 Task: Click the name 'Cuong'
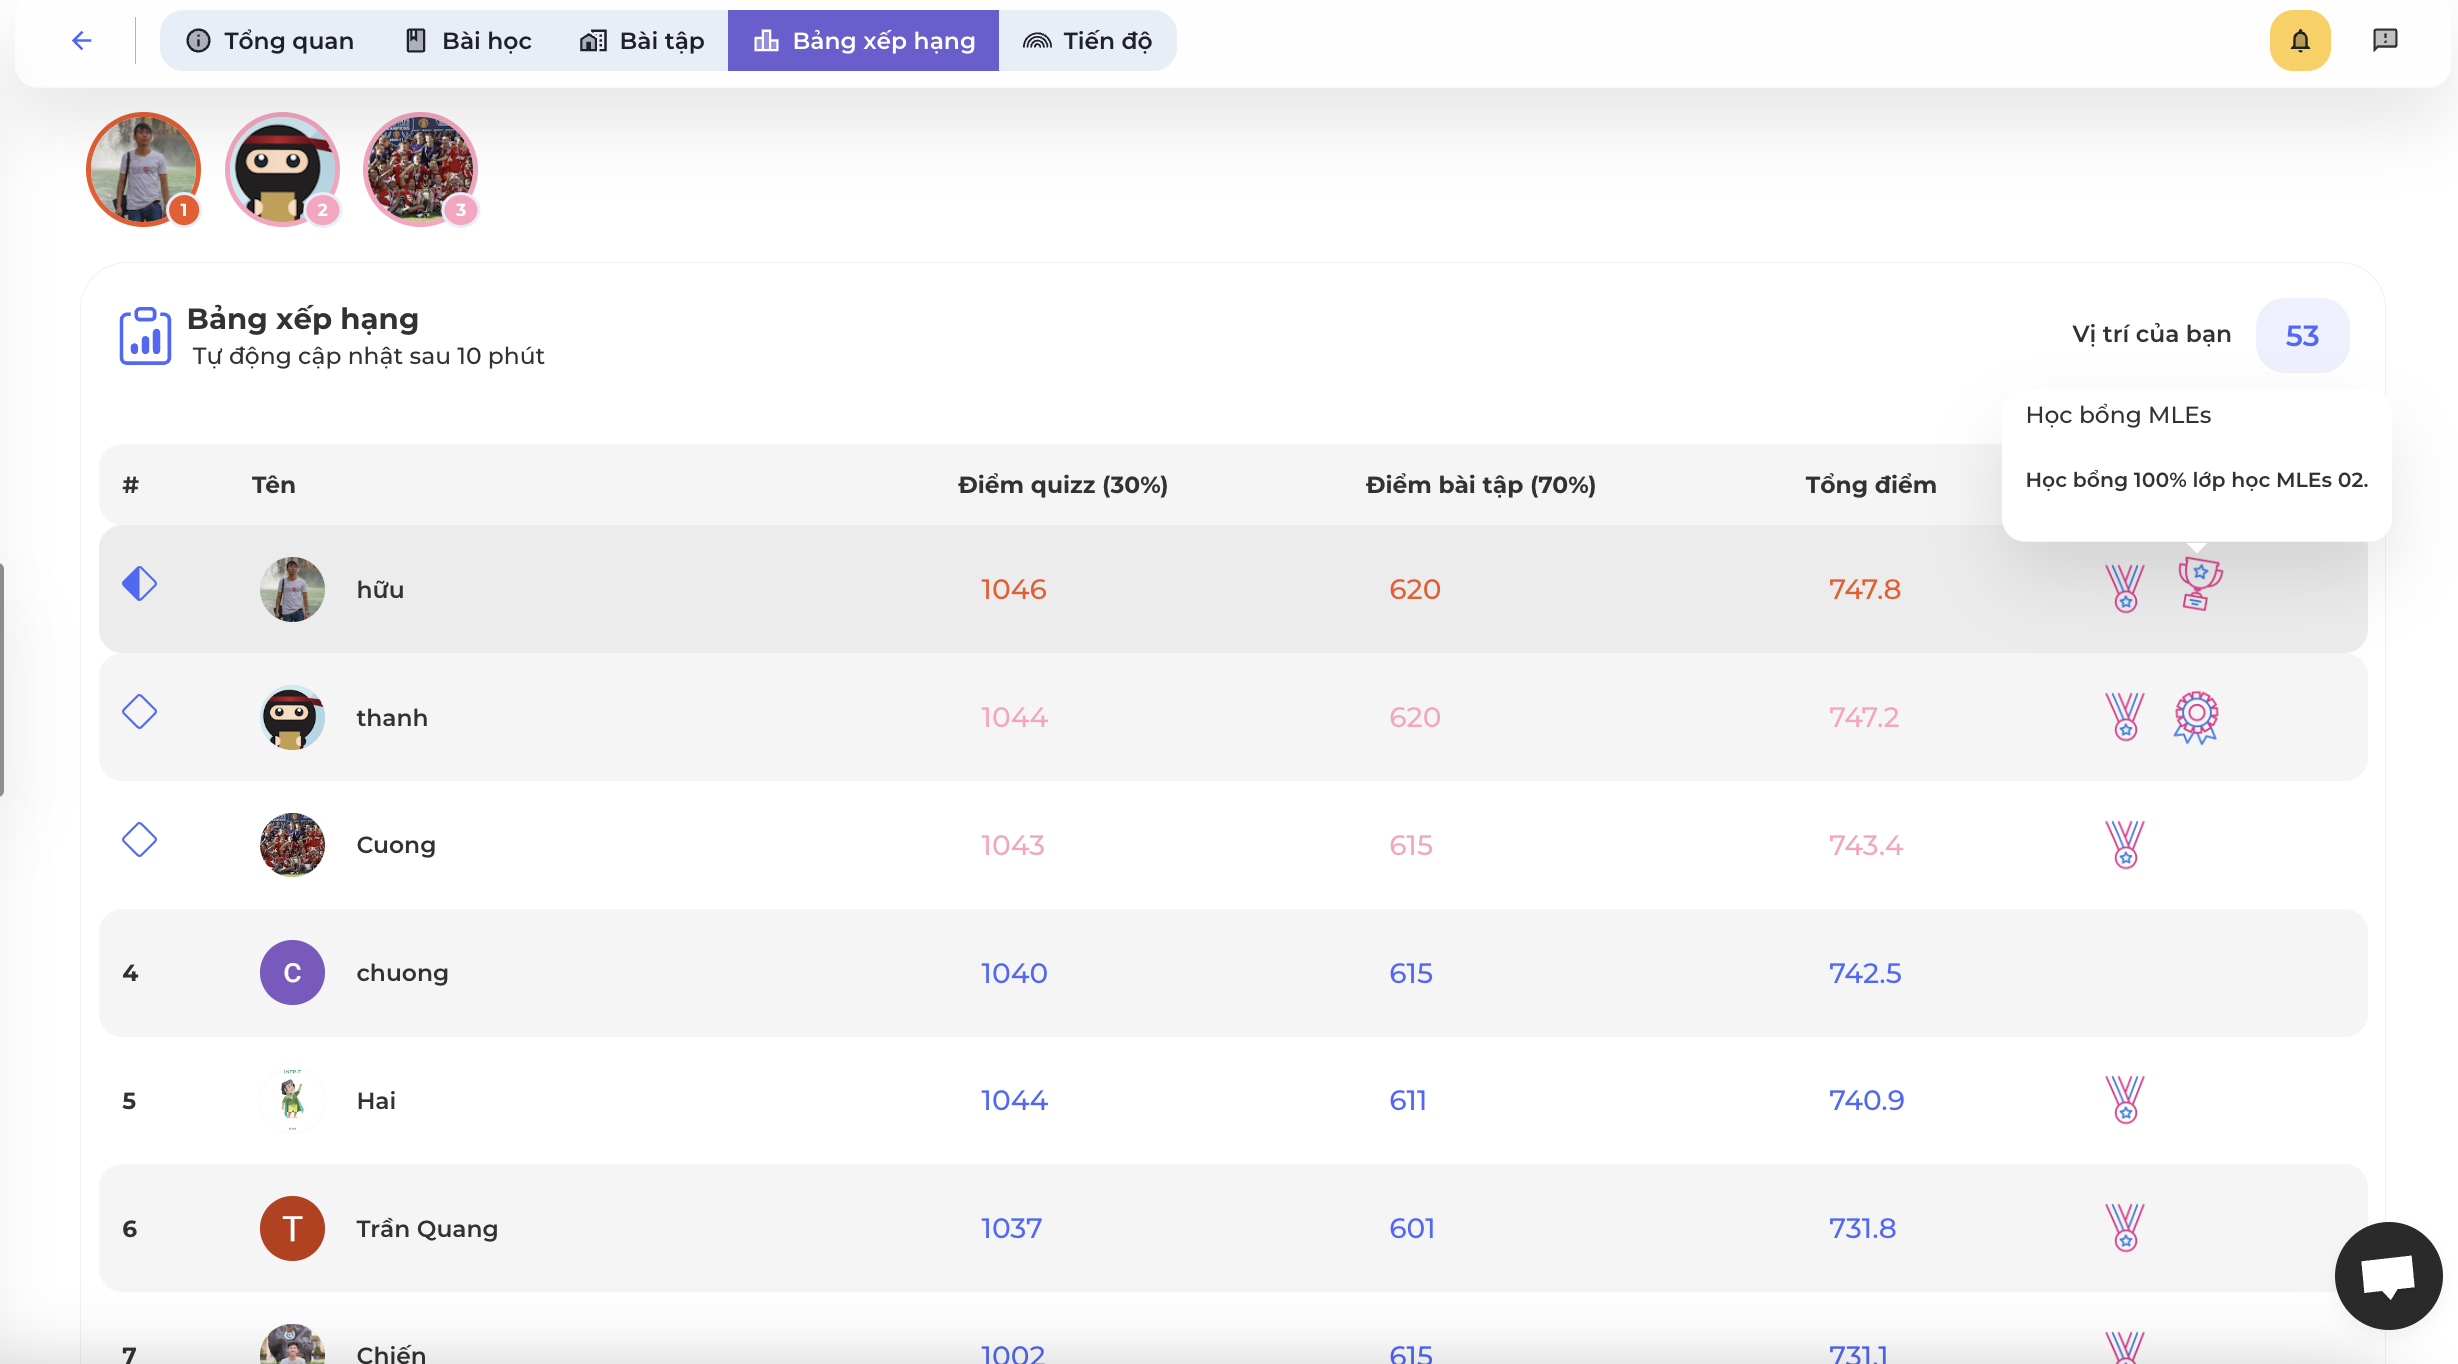click(x=396, y=845)
